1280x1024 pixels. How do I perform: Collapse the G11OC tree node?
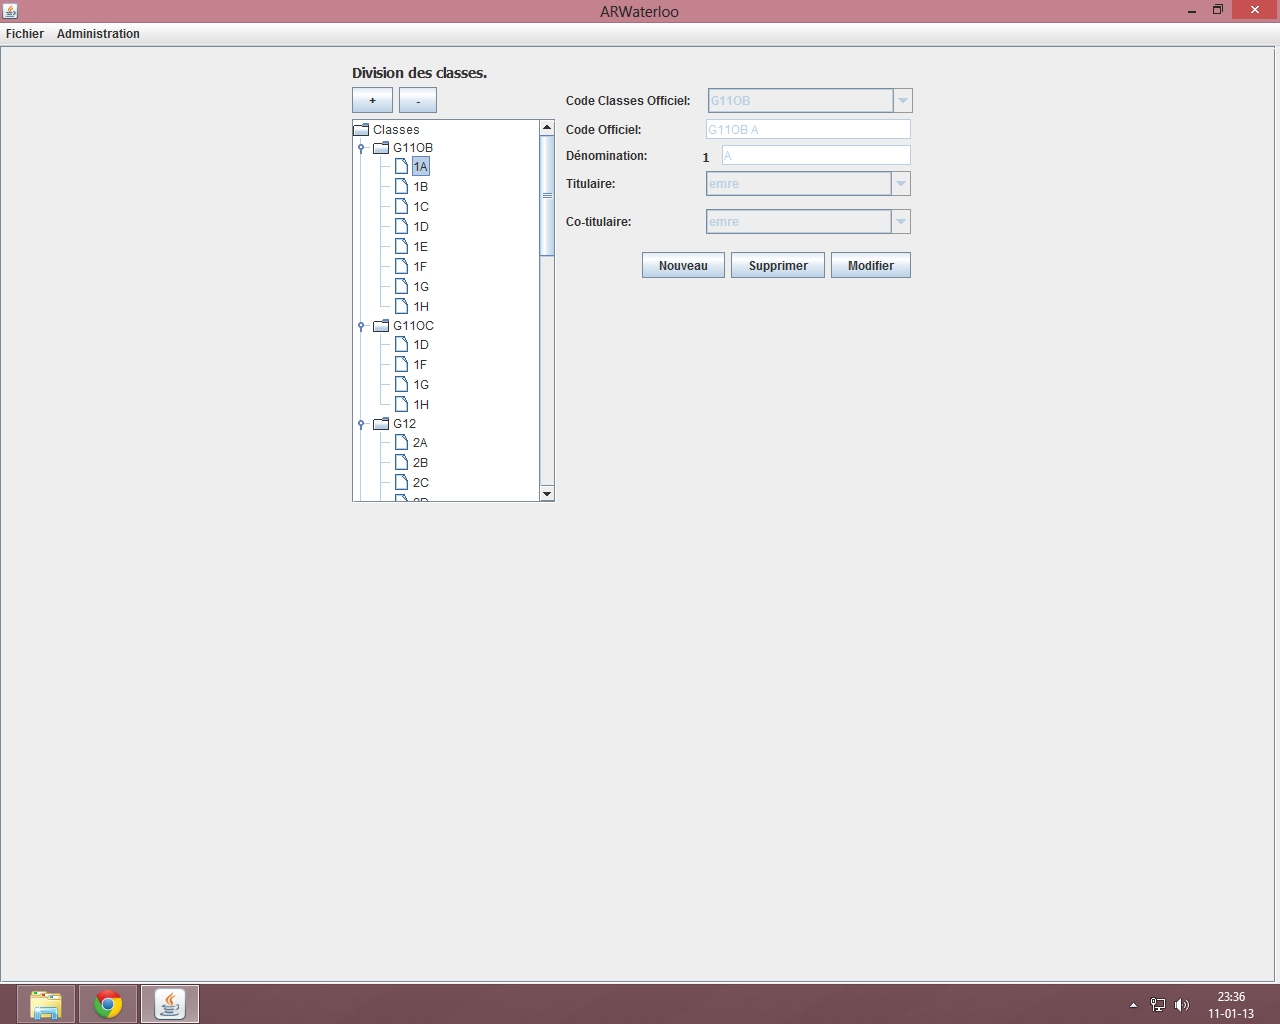[x=361, y=326]
